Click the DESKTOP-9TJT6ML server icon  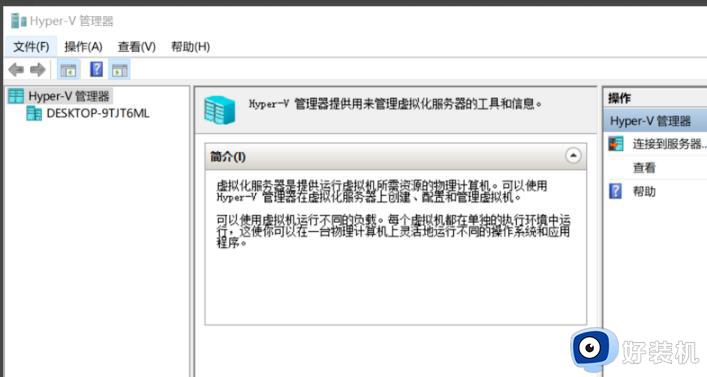click(33, 113)
